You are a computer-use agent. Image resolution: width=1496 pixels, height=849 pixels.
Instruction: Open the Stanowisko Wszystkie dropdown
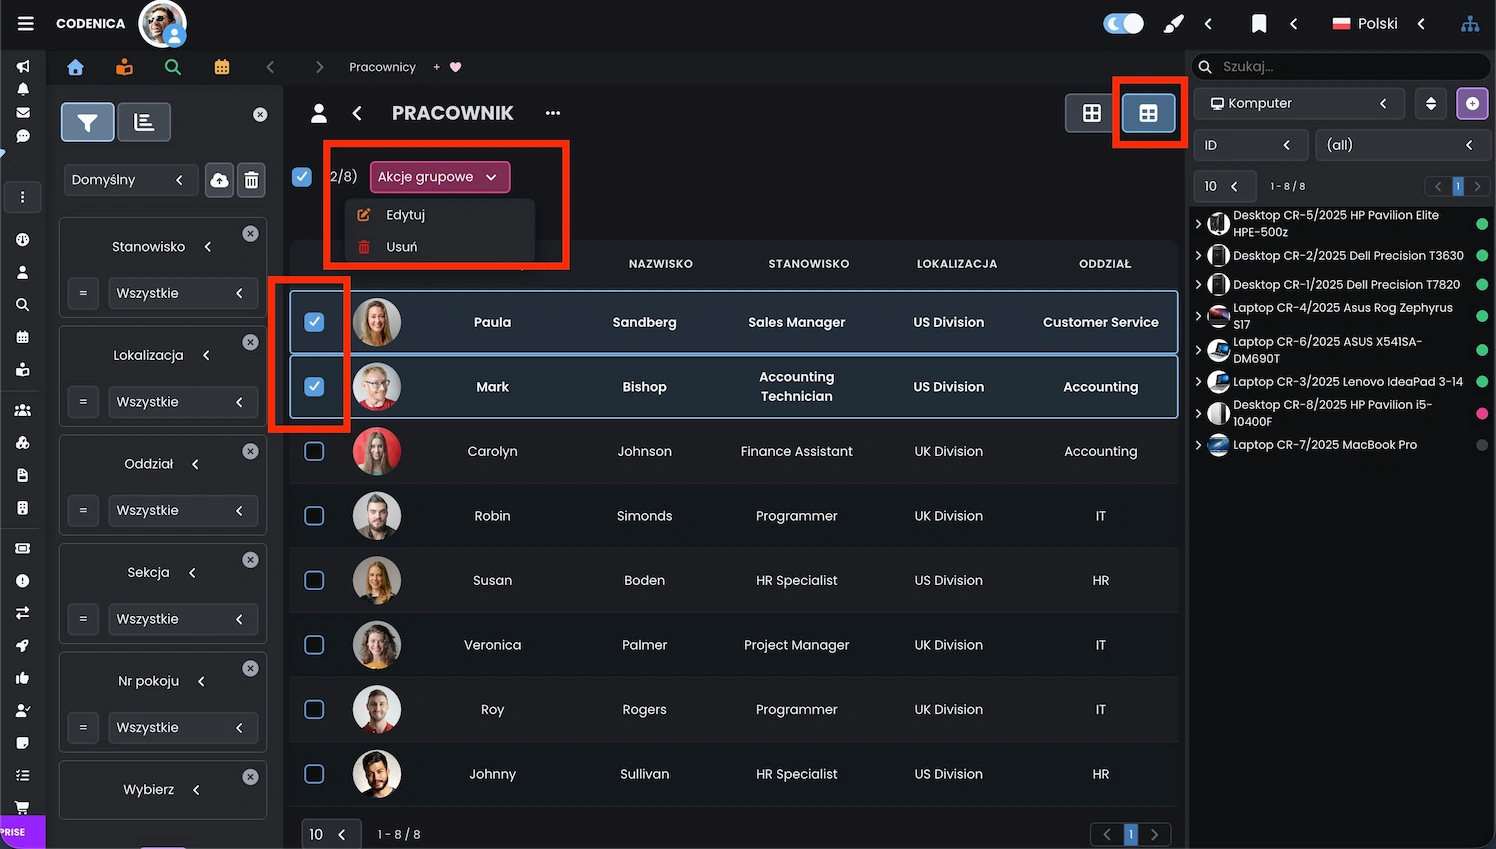coord(183,293)
